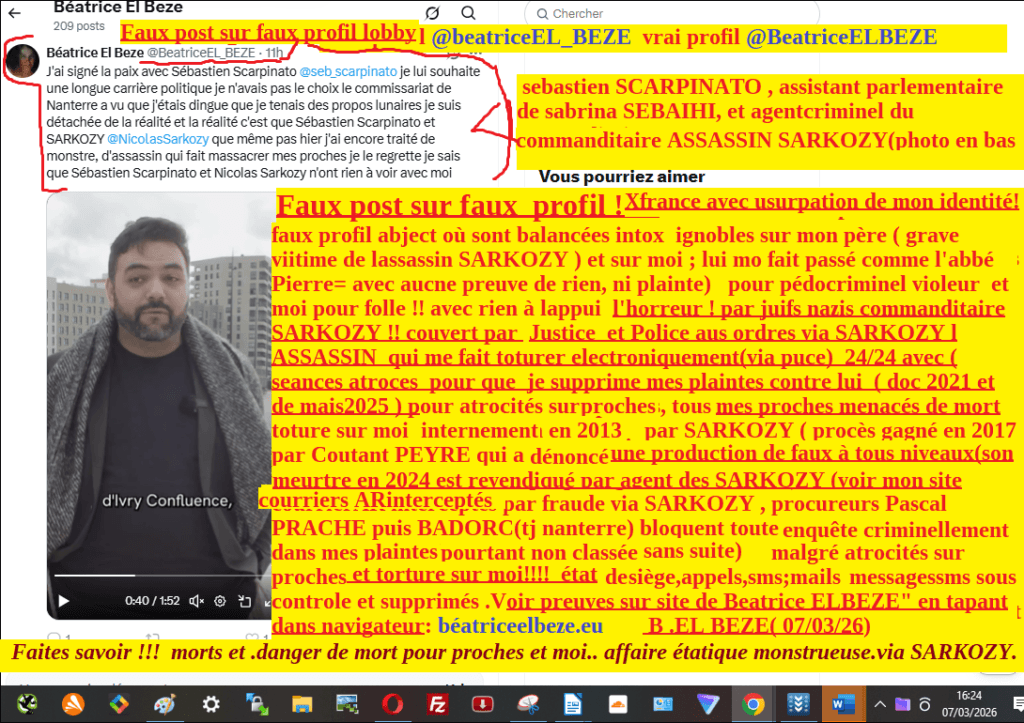
Task: Open FileZilla from the taskbar
Action: click(x=436, y=703)
